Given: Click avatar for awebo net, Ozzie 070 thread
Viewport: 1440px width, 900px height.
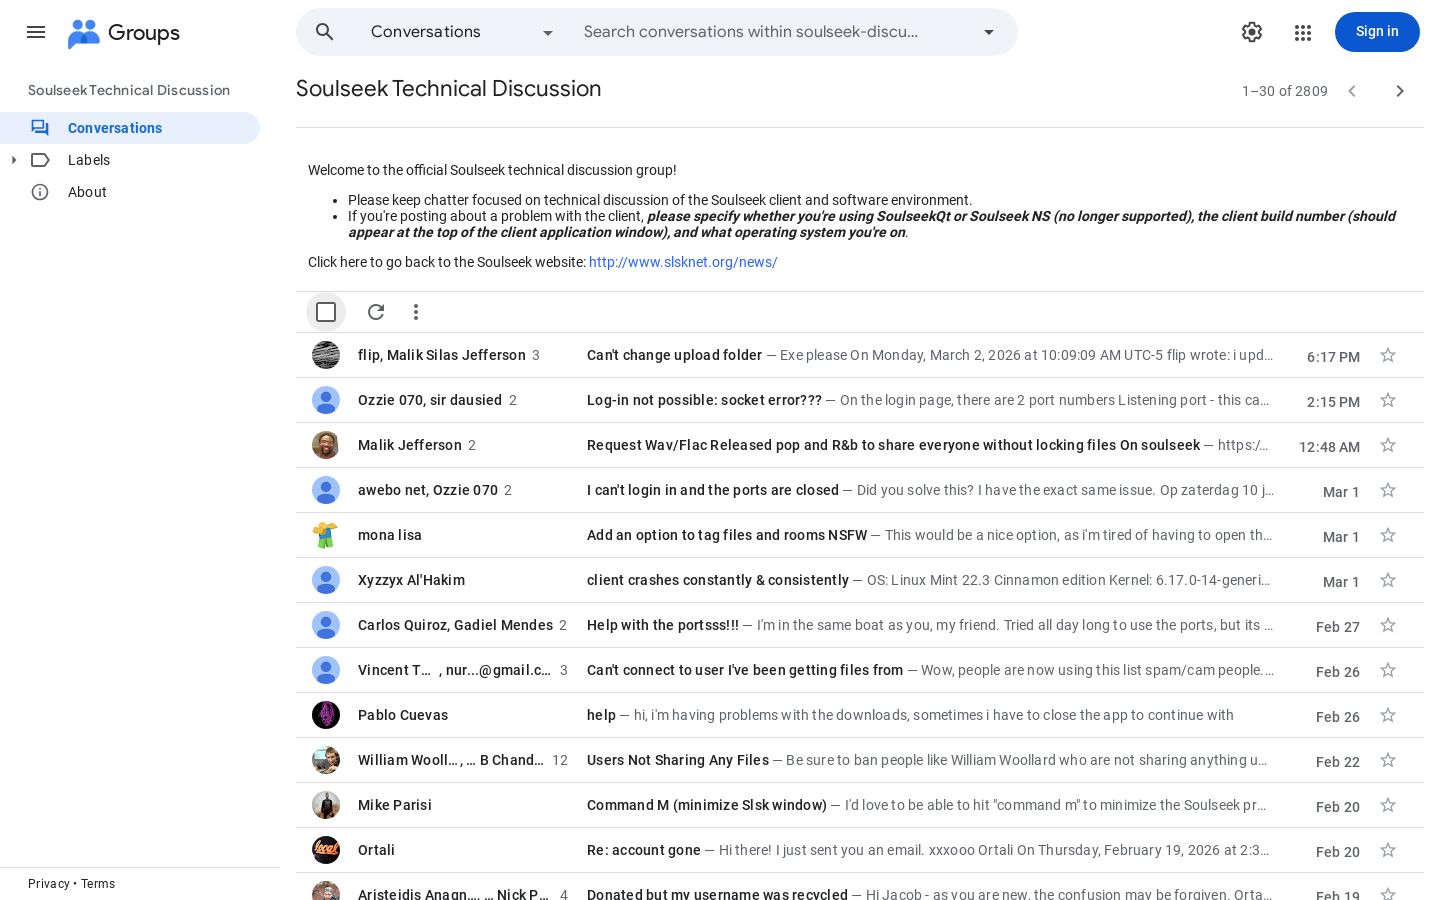Looking at the screenshot, I should click(x=326, y=490).
